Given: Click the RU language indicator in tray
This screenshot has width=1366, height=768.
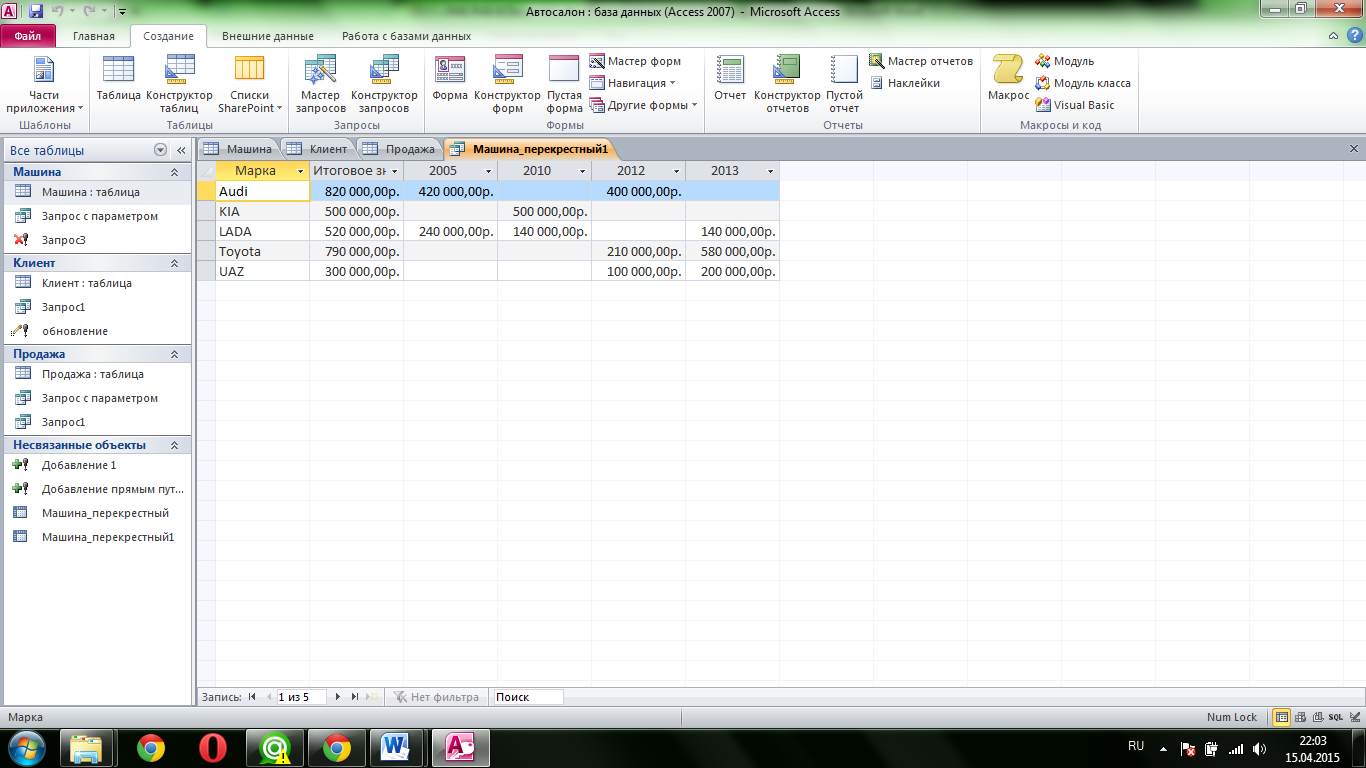Looking at the screenshot, I should click(1136, 746).
